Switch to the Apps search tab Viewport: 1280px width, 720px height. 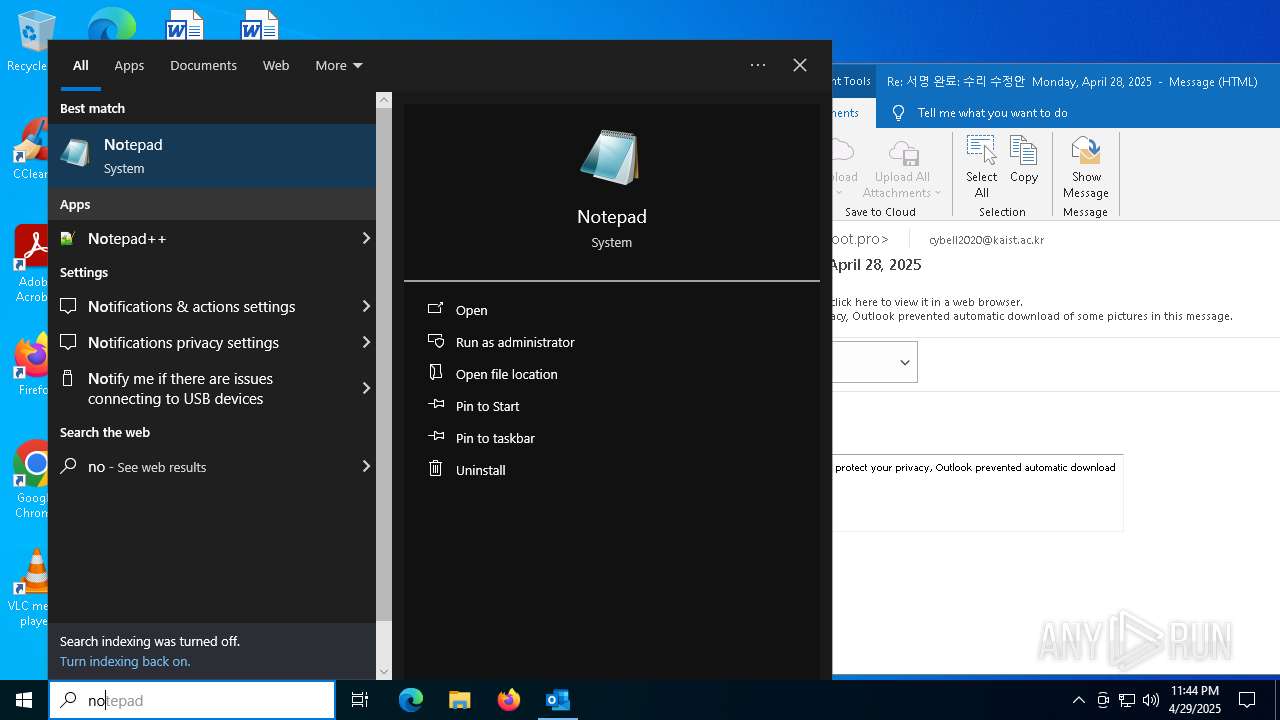coord(129,65)
